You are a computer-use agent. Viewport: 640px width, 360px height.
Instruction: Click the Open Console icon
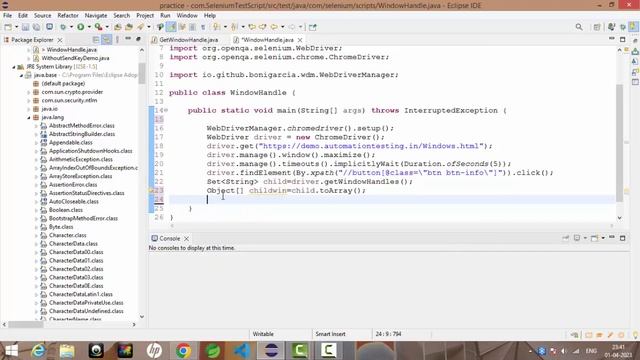(x=594, y=238)
